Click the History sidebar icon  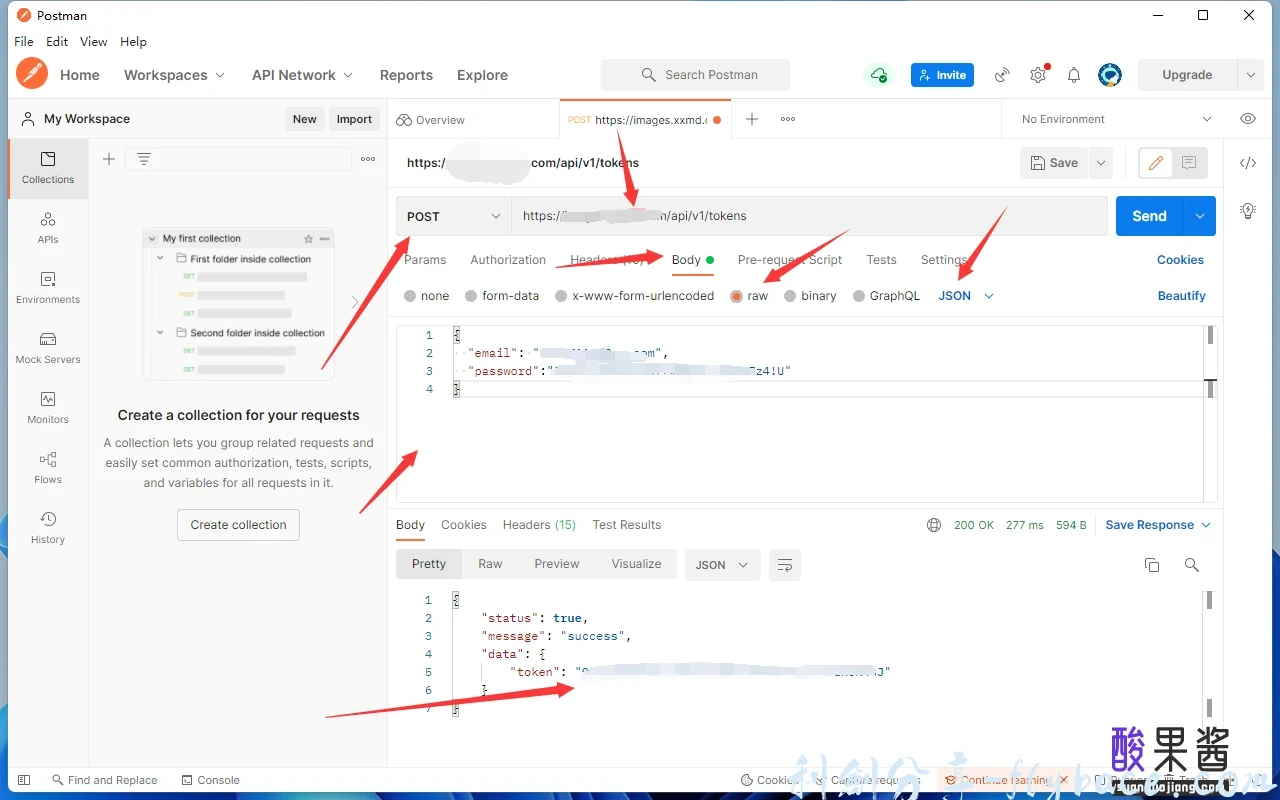tap(48, 527)
